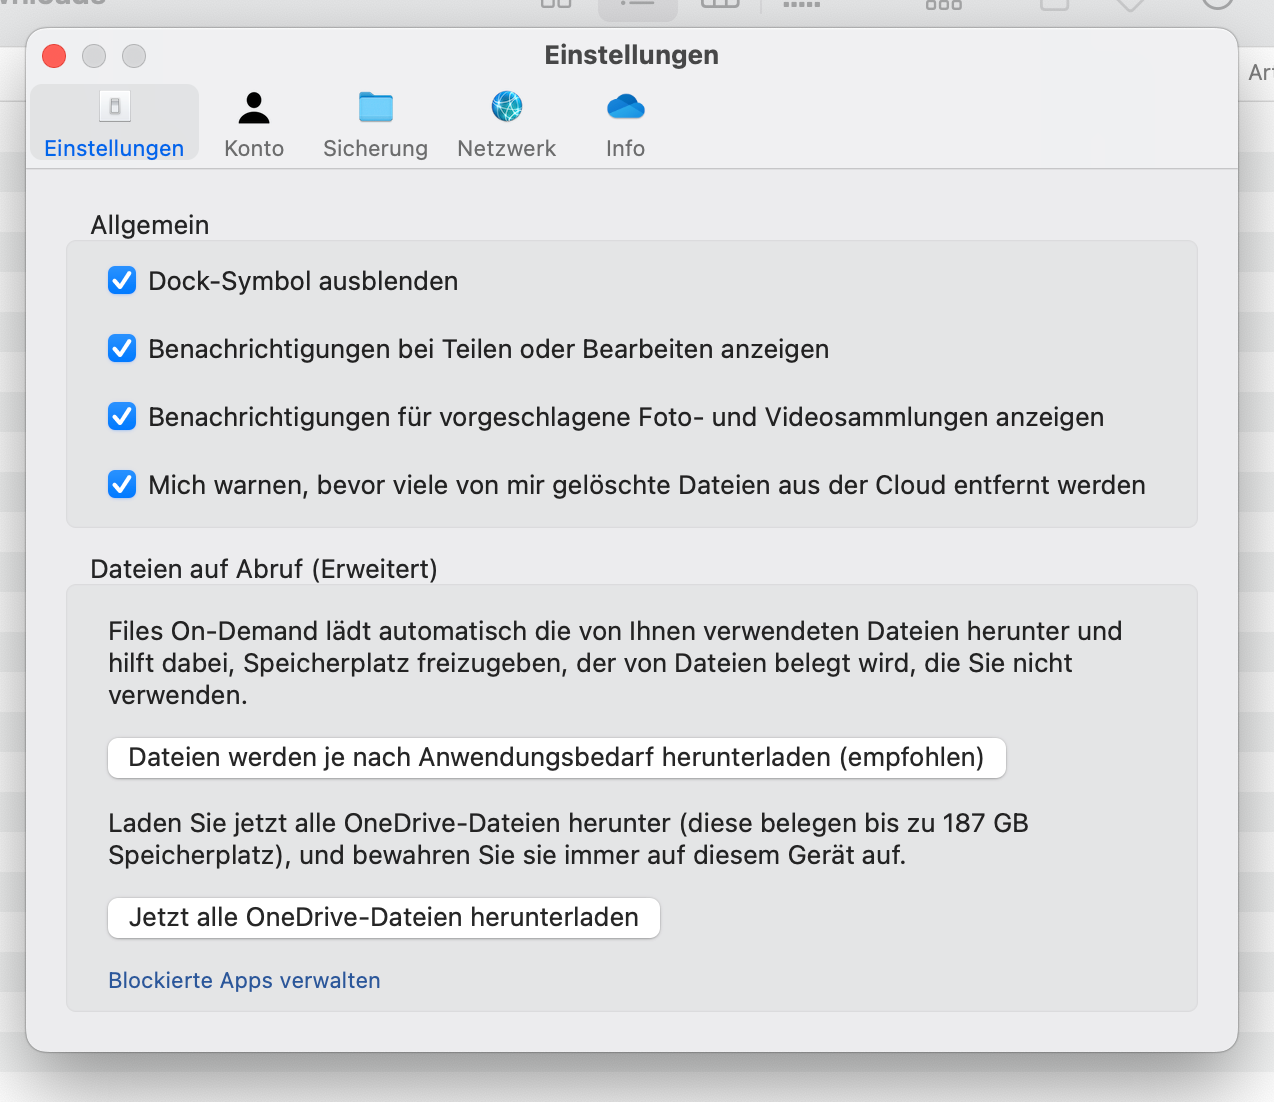Select the Netzwerk globe icon

[507, 106]
